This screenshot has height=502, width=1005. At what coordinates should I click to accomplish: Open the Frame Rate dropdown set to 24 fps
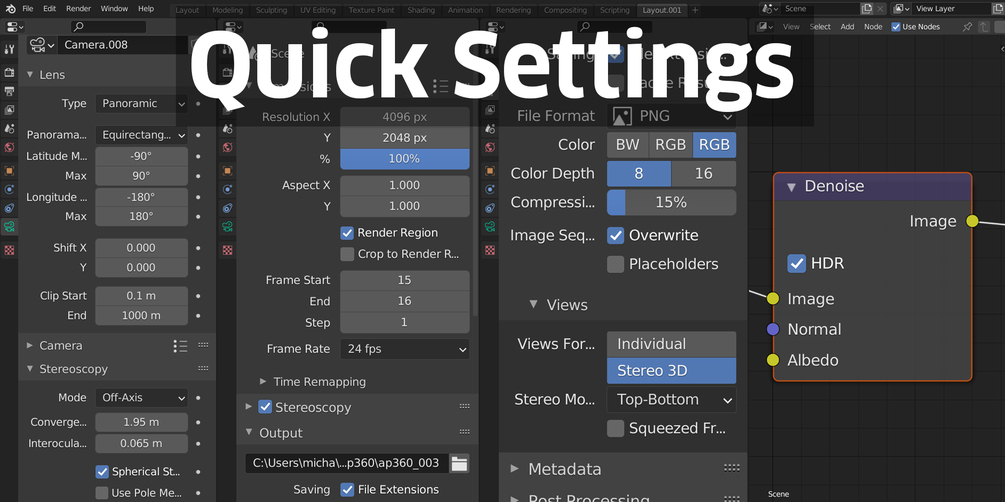click(x=404, y=350)
